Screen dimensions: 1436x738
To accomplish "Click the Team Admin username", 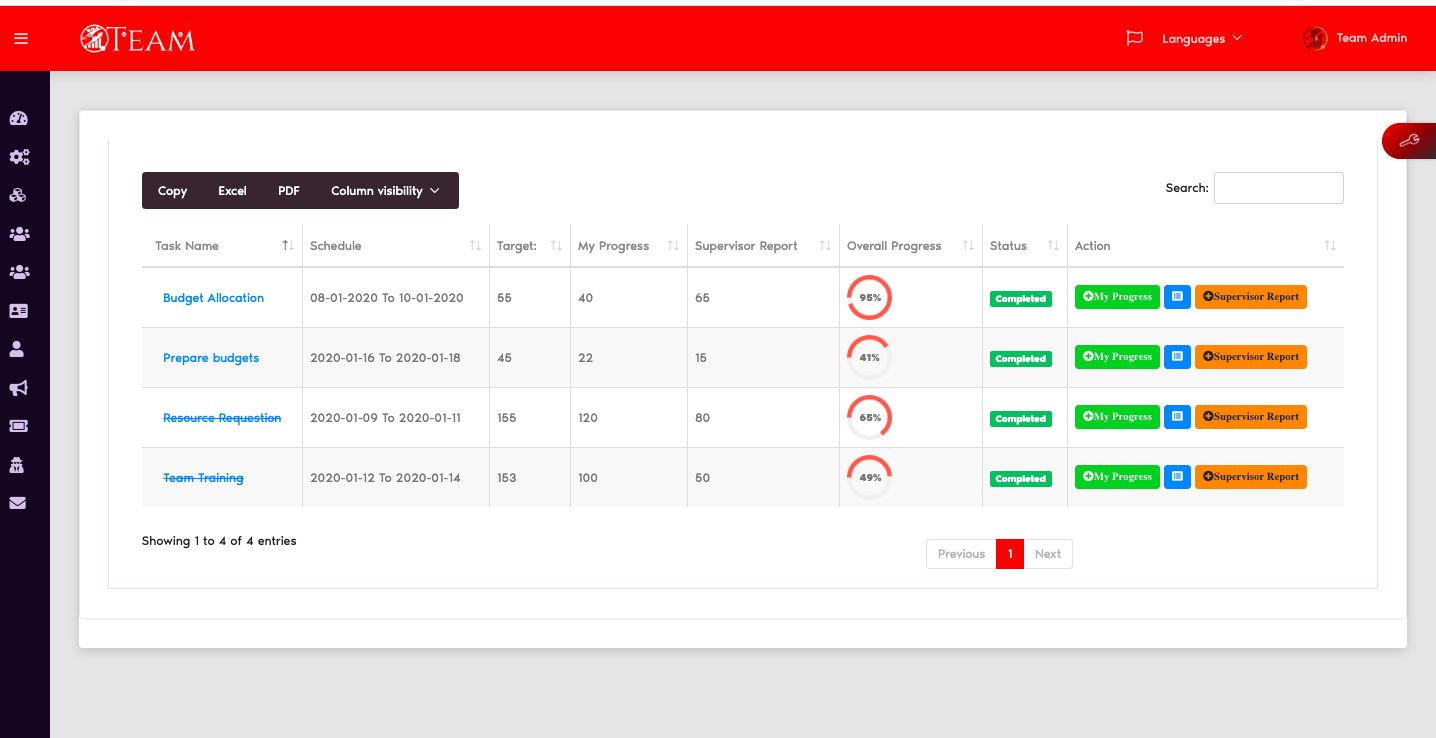I will [1371, 38].
